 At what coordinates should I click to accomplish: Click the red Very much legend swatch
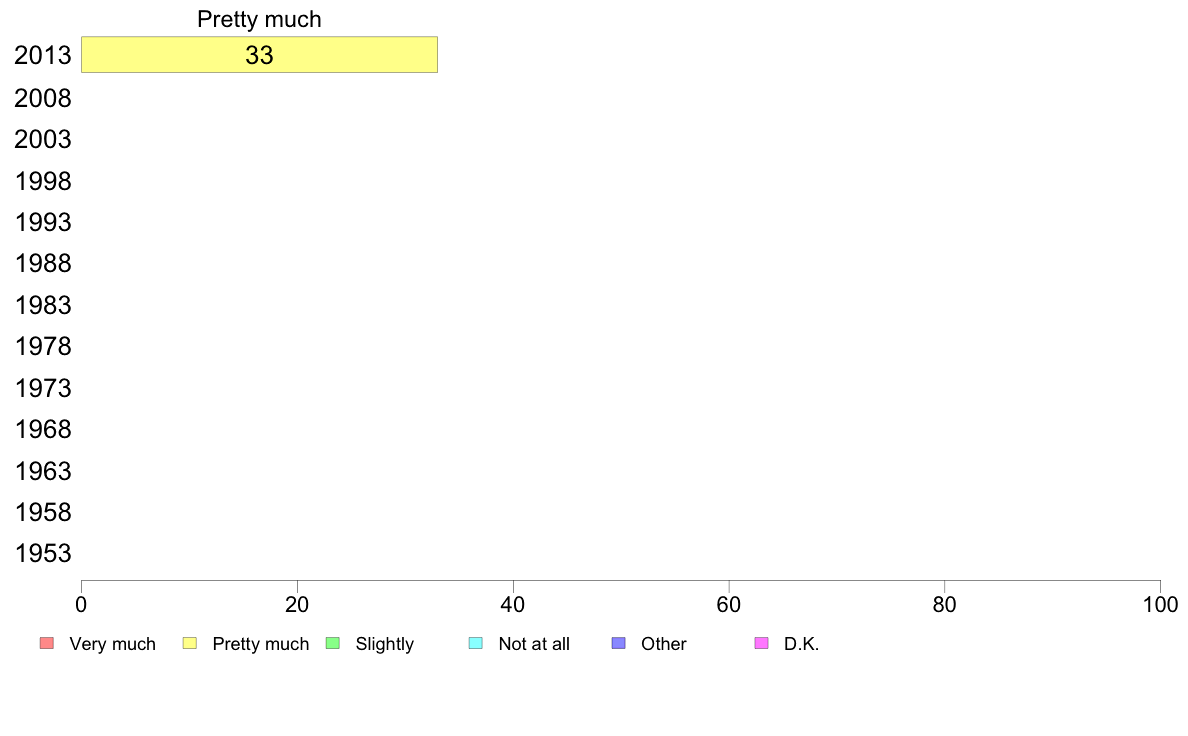pyautogui.click(x=47, y=643)
